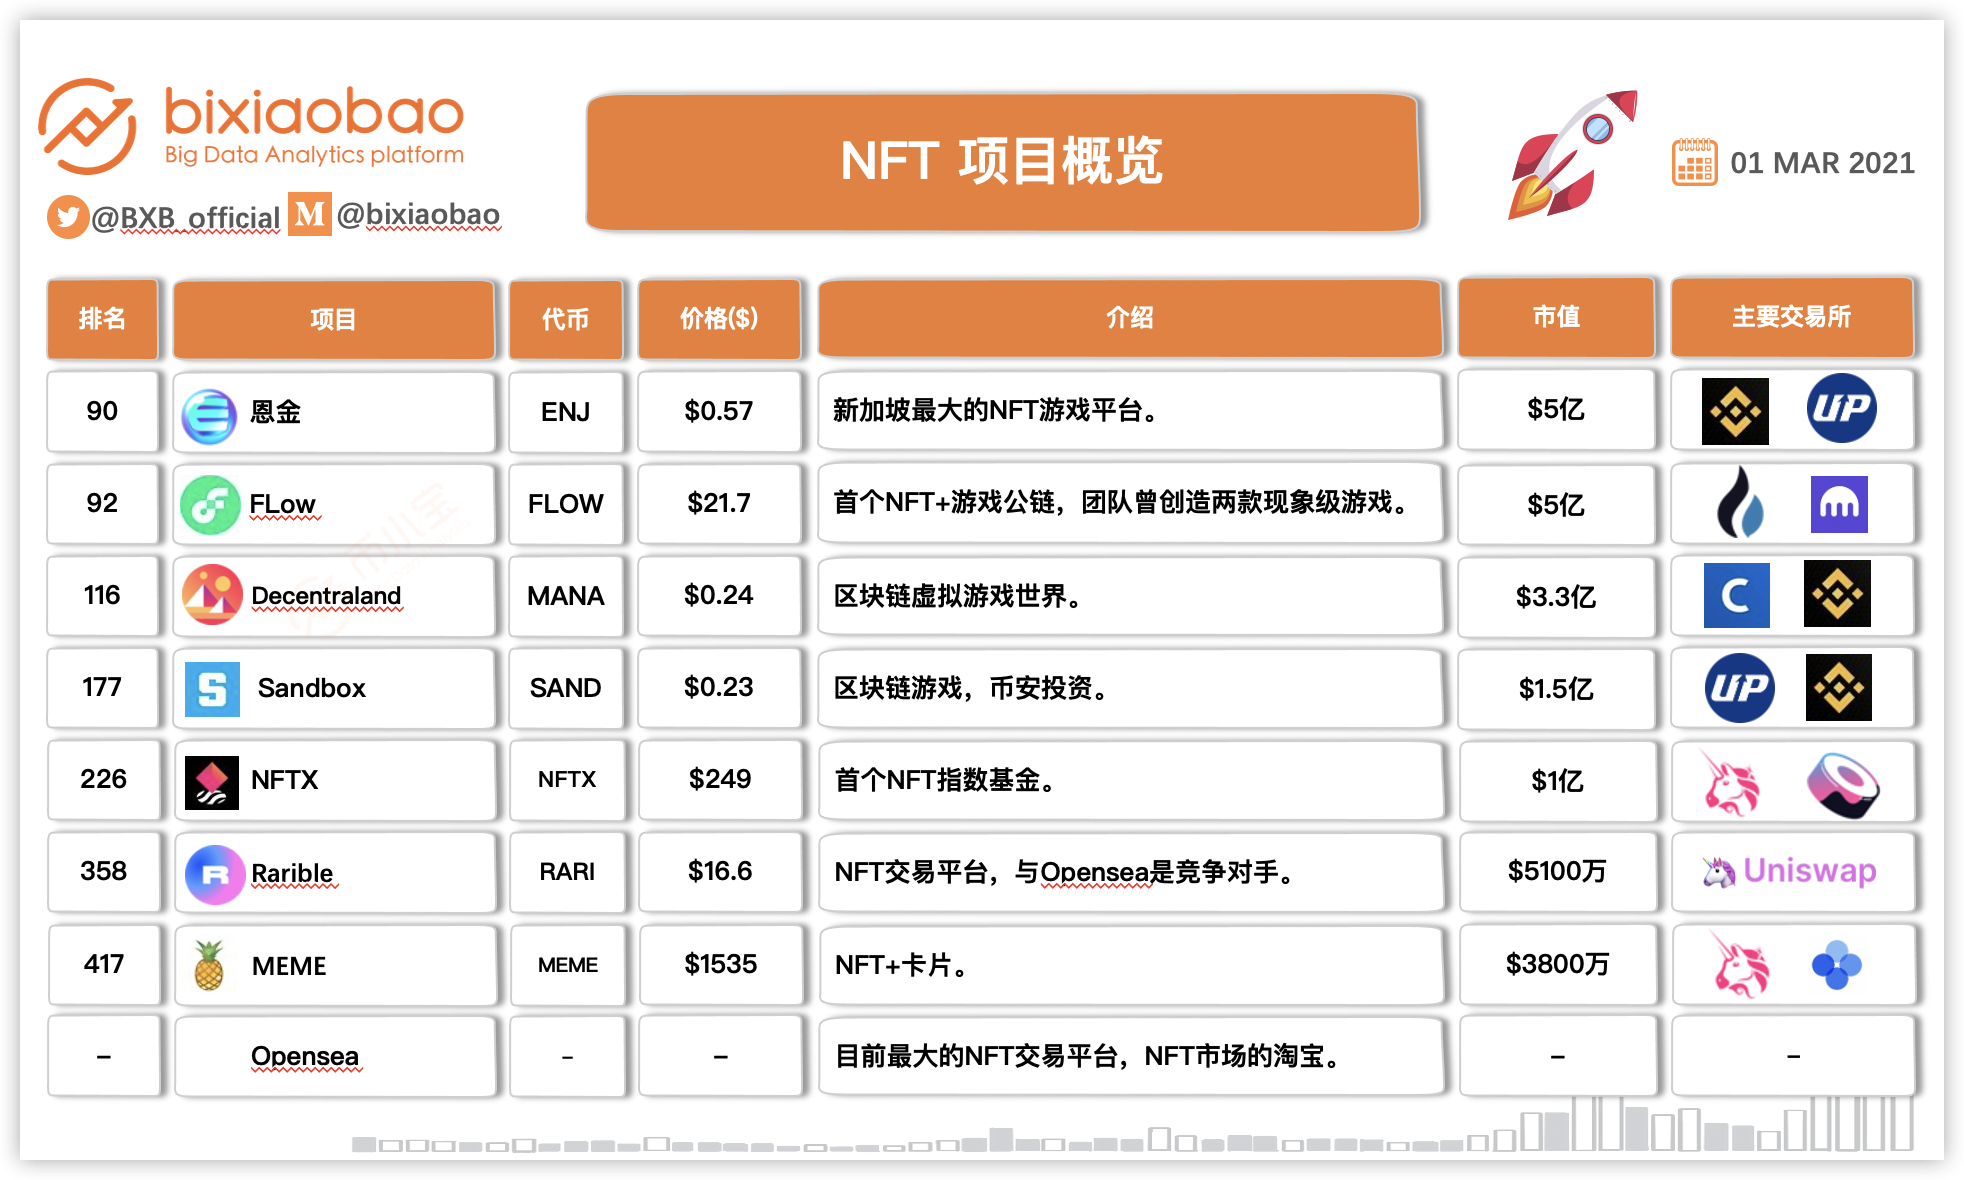Click the project name Opensea
The image size is (1964, 1180).
[x=305, y=1056]
